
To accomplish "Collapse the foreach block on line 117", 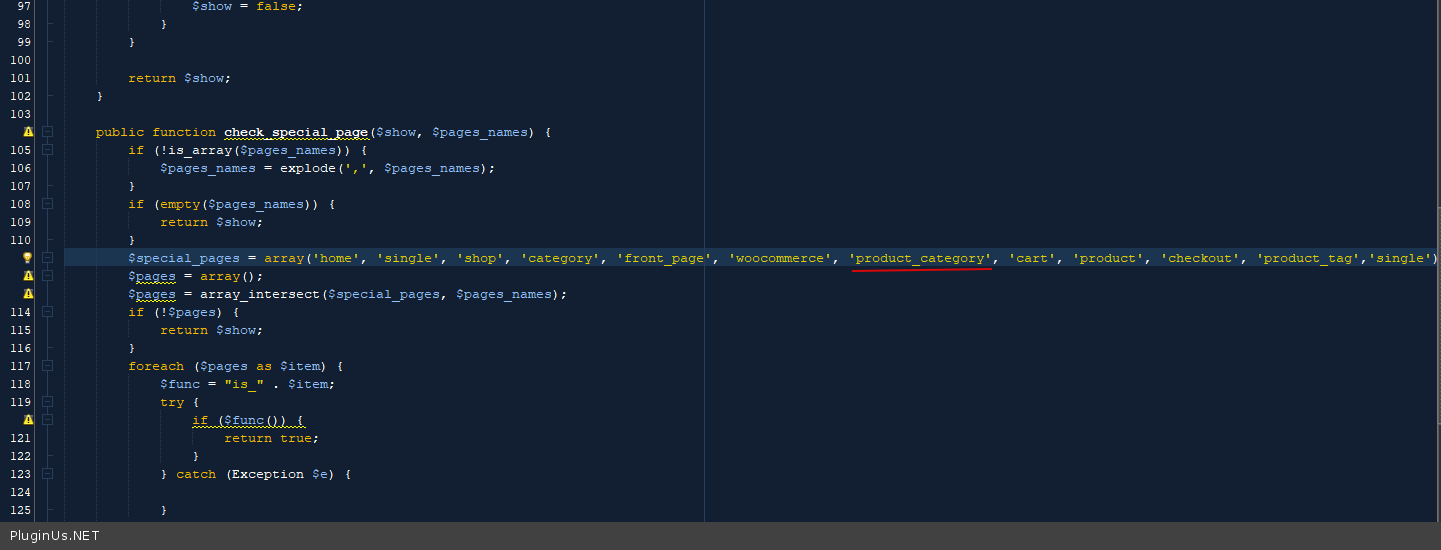I will pos(47,366).
